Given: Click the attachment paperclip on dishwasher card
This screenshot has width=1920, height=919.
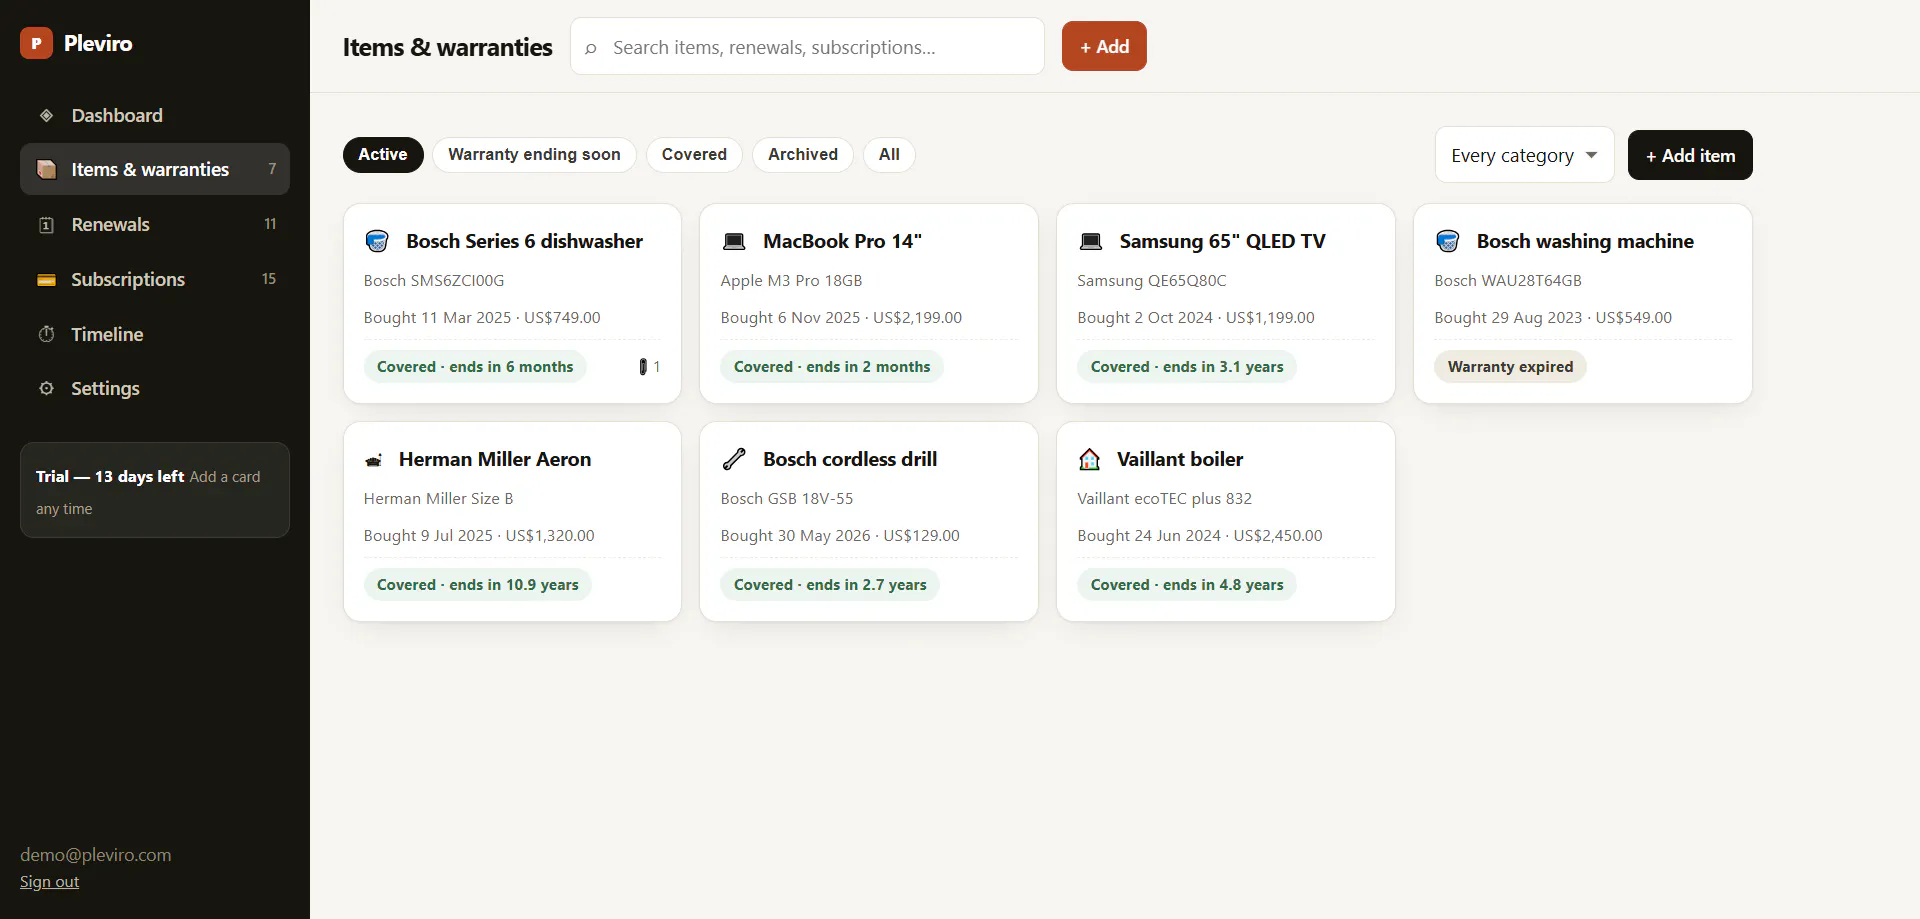Looking at the screenshot, I should coord(643,367).
